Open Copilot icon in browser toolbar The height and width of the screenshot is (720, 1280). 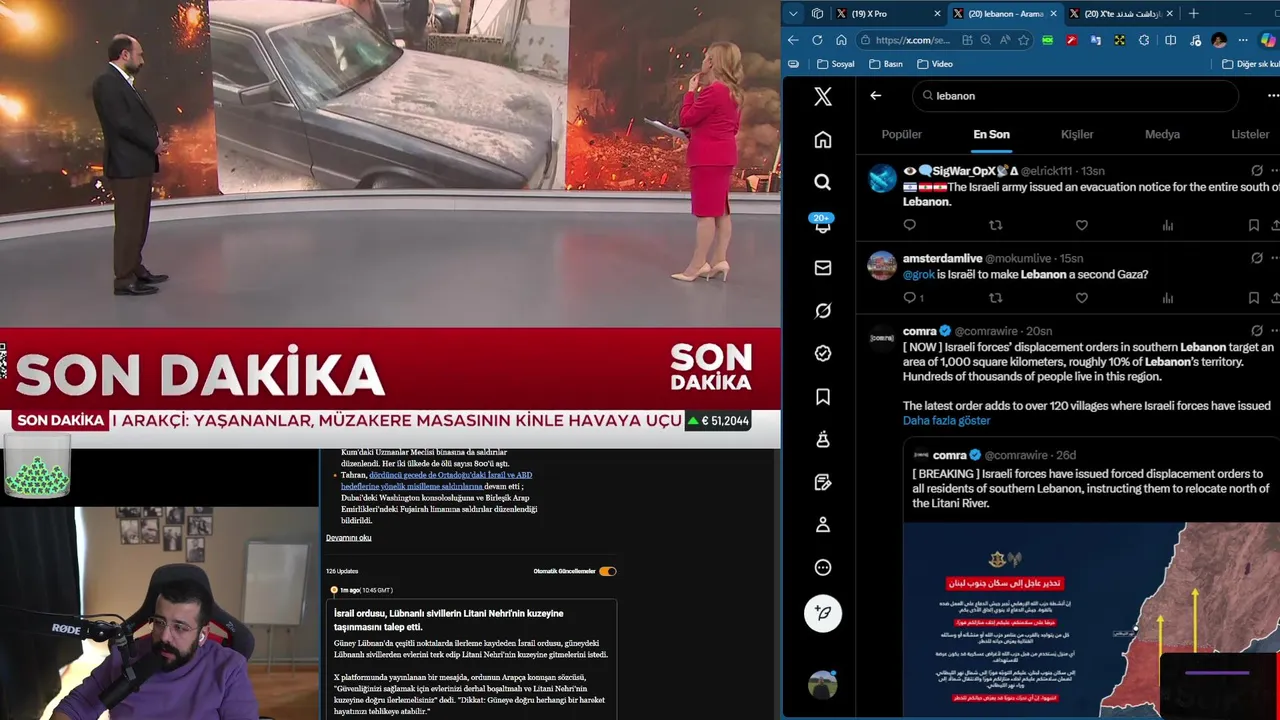tap(1268, 40)
